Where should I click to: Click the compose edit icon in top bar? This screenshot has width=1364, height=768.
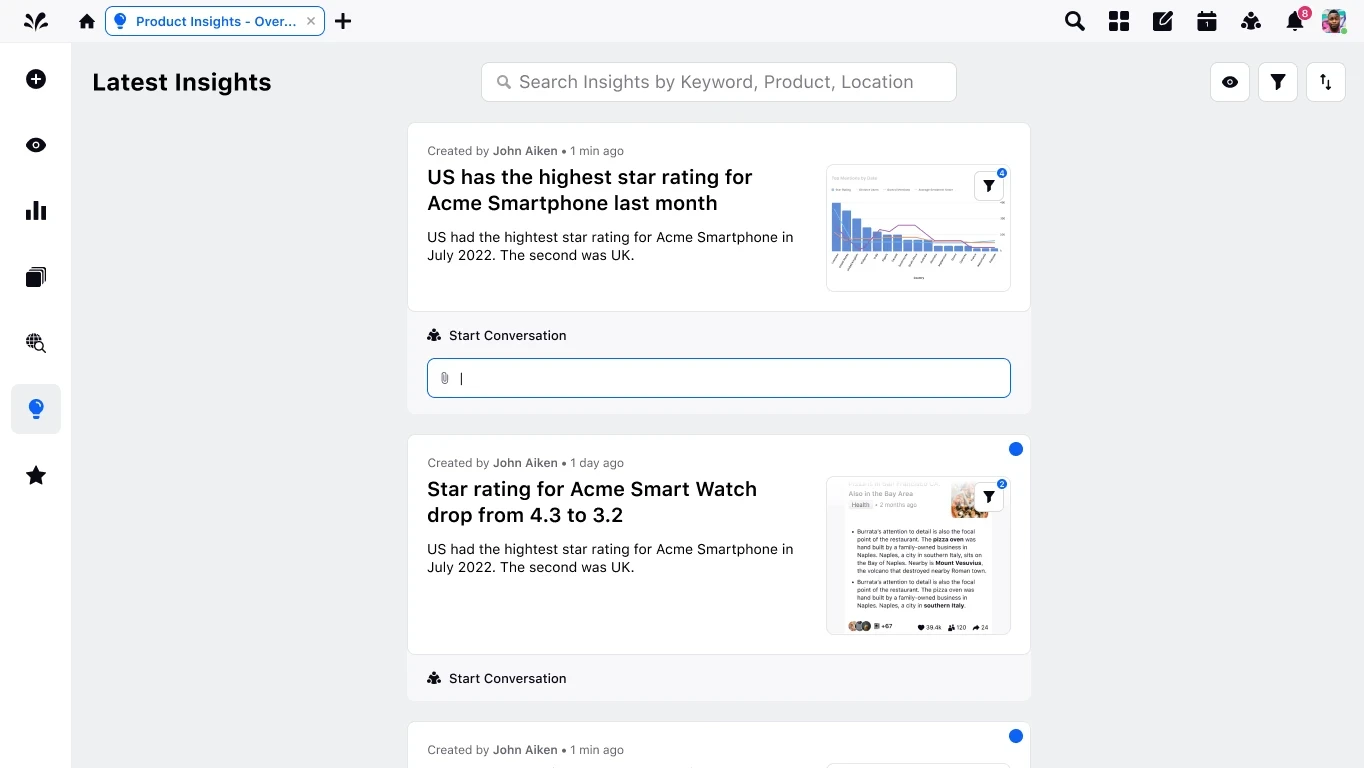coord(1163,21)
